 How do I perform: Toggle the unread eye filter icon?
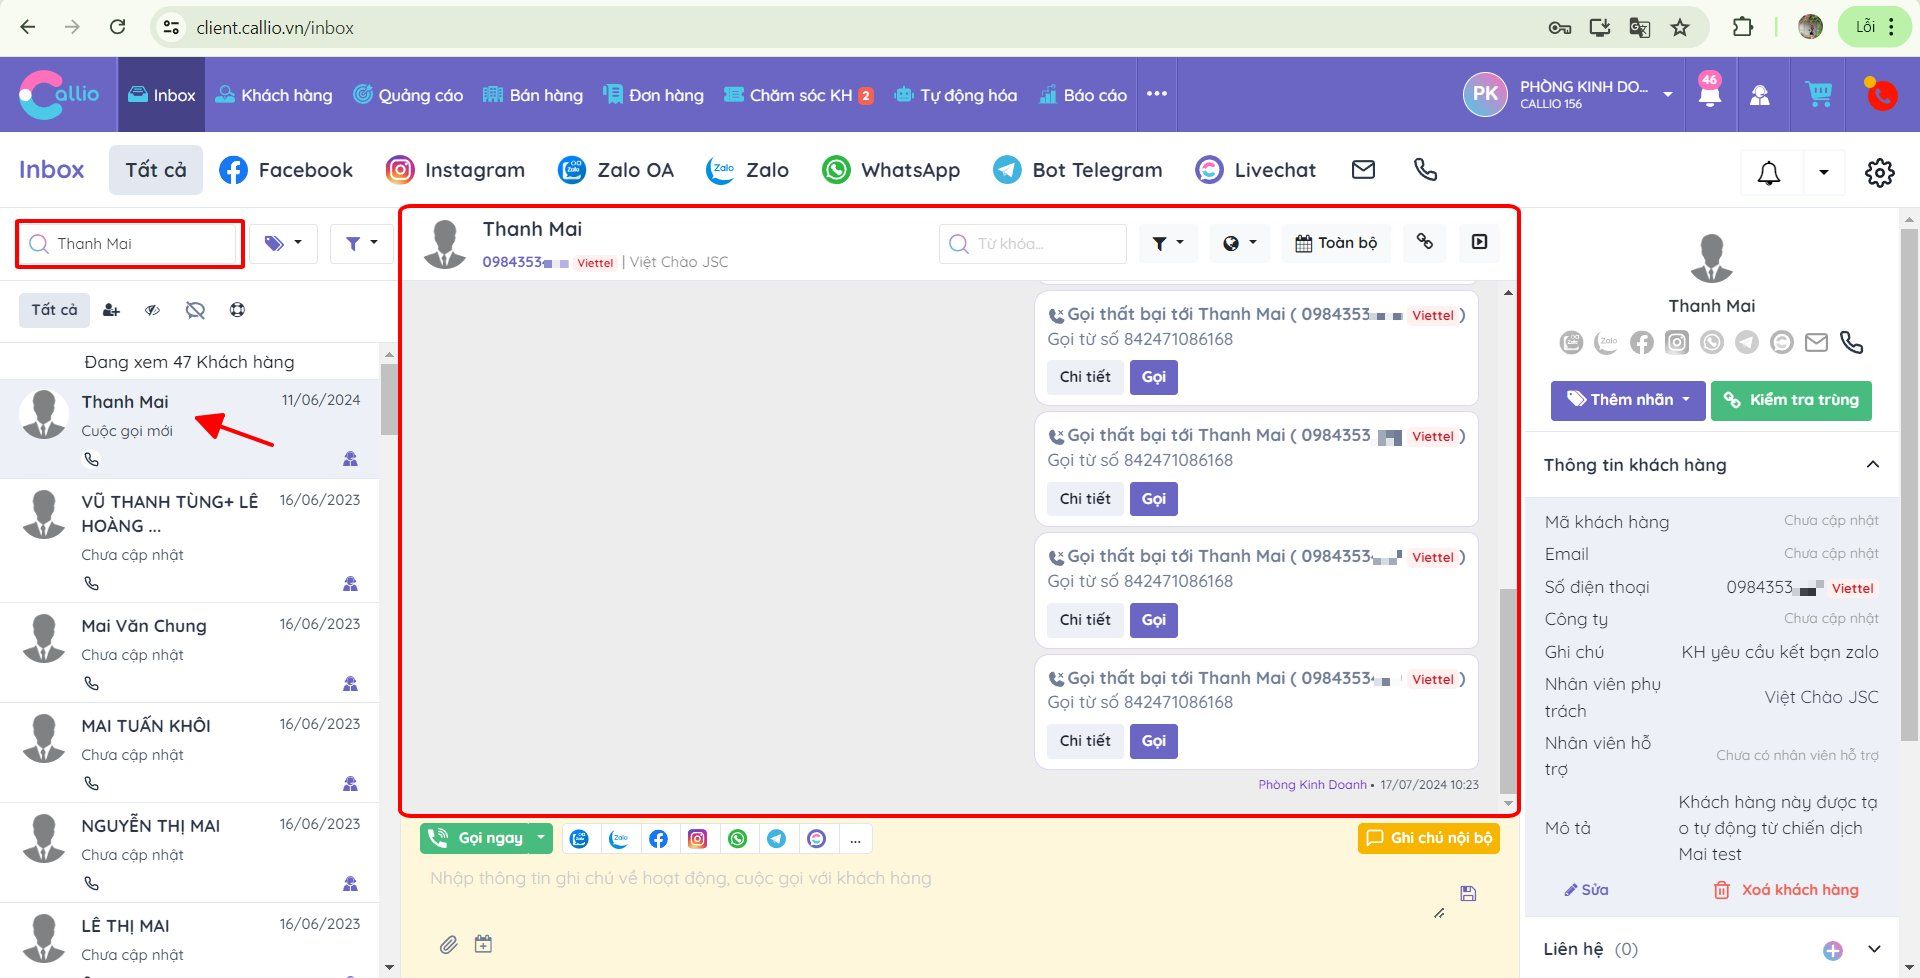tap(152, 310)
